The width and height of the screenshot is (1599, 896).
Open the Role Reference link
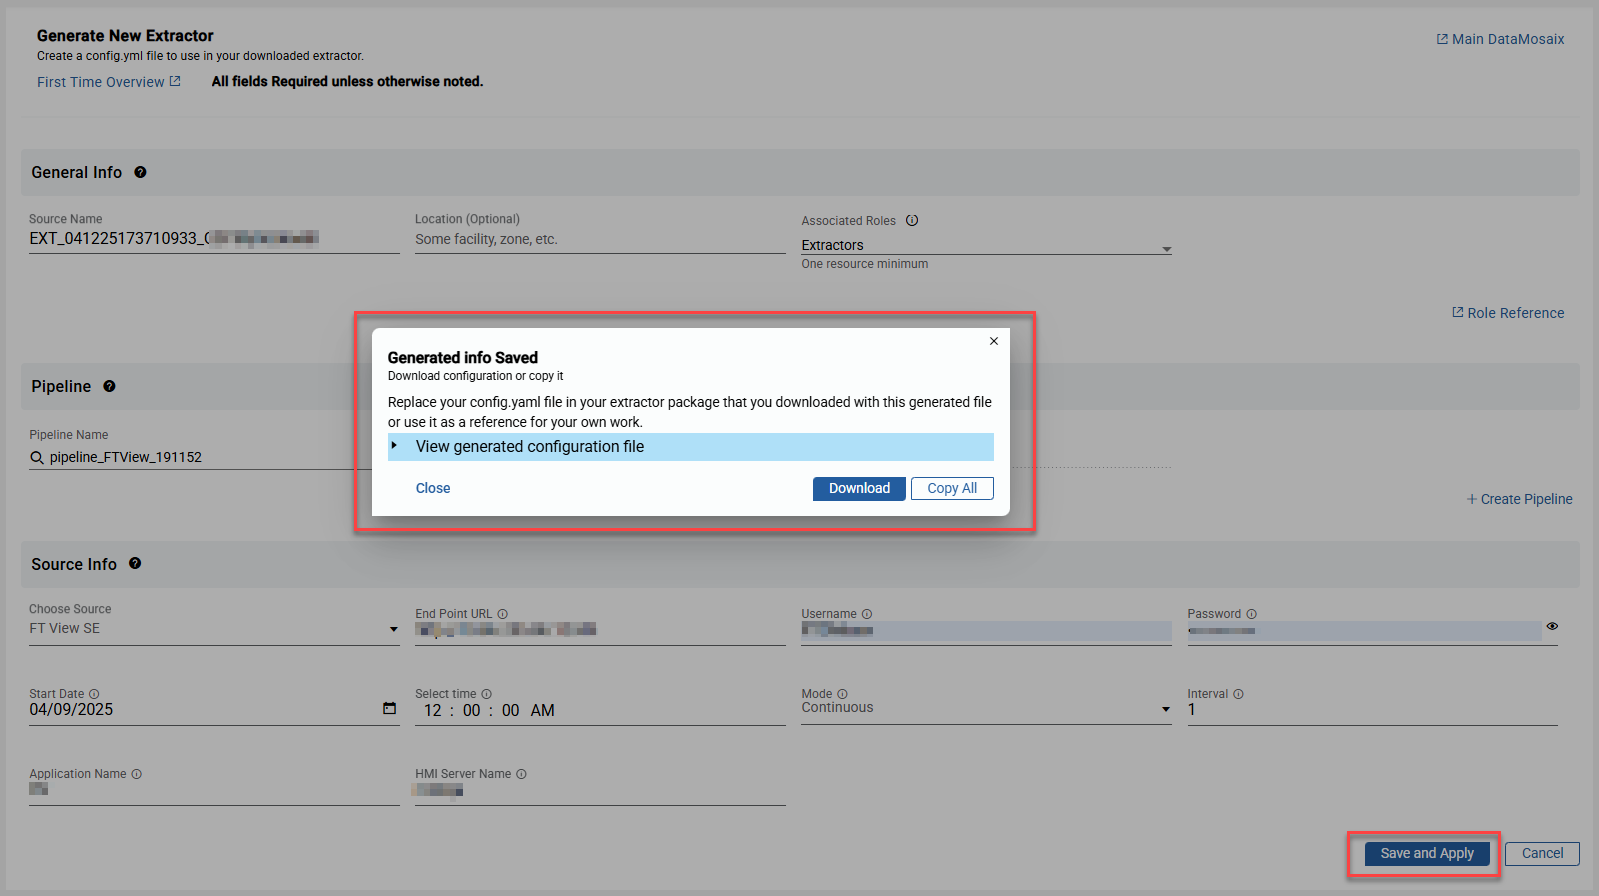coord(1508,313)
